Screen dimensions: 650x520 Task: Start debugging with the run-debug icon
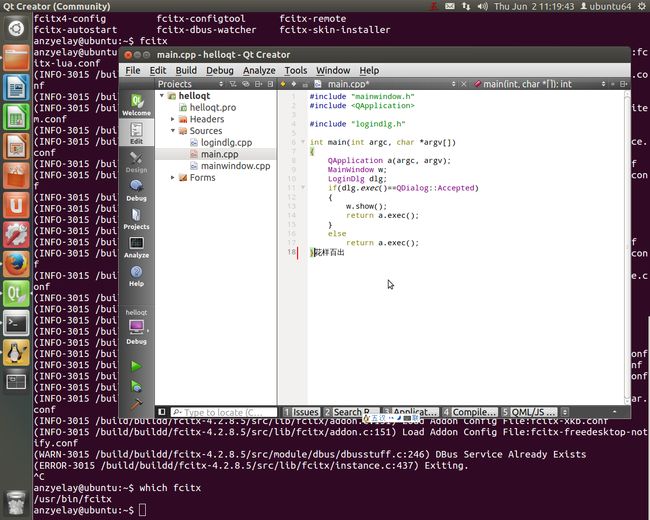tap(136, 385)
